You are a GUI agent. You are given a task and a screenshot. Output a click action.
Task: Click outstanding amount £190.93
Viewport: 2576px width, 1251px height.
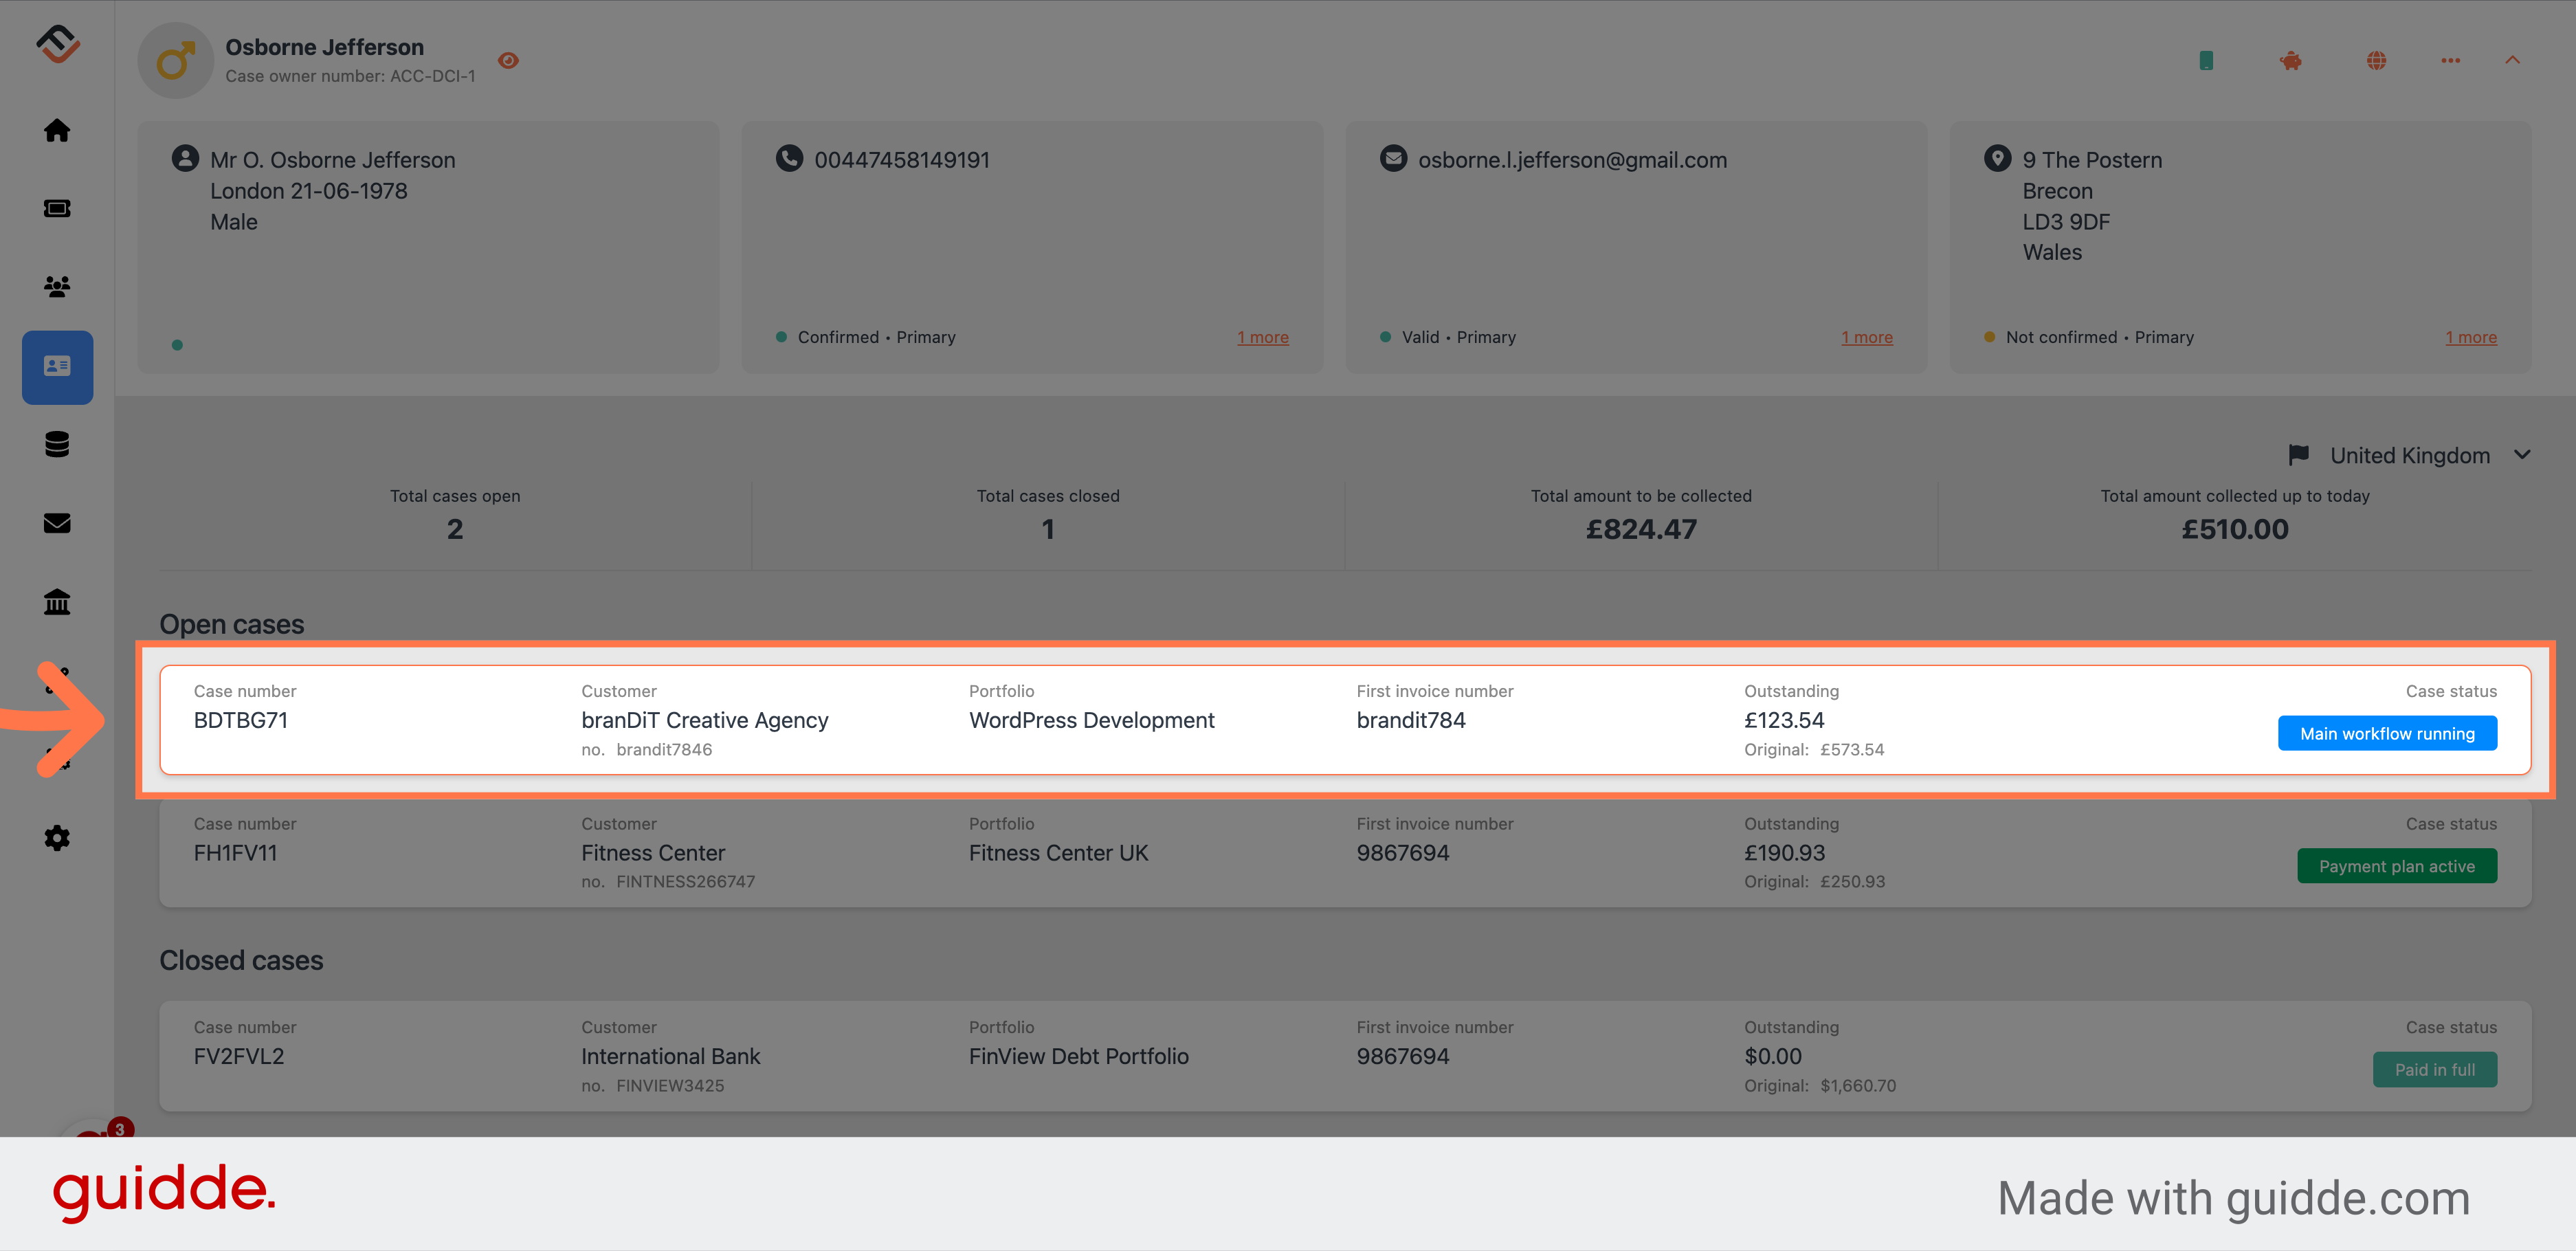pos(1784,853)
